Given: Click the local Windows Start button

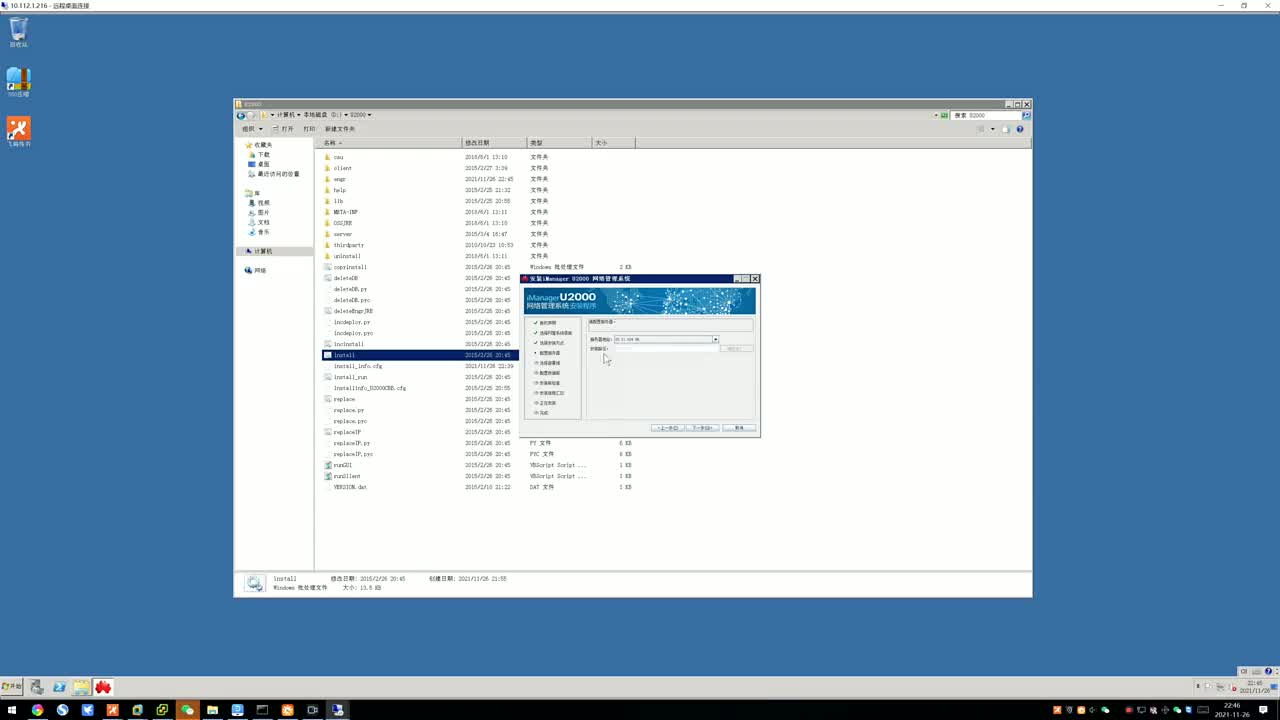Looking at the screenshot, I should click(x=12, y=710).
